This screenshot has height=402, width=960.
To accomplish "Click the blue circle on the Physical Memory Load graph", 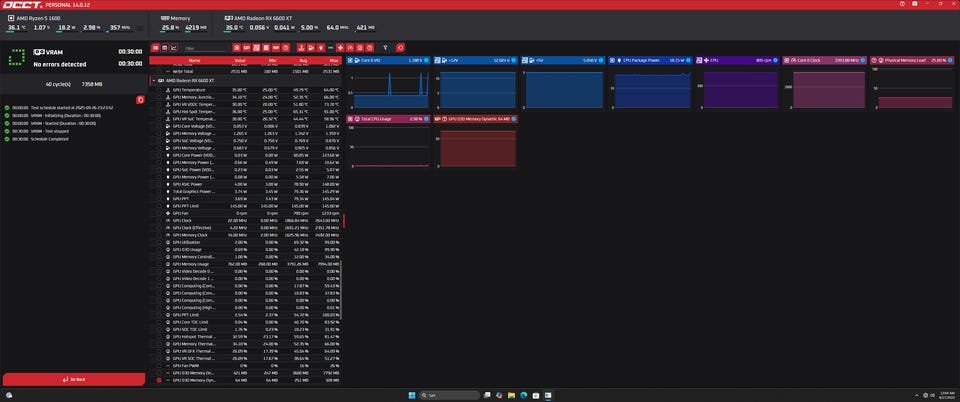I will (x=950, y=60).
